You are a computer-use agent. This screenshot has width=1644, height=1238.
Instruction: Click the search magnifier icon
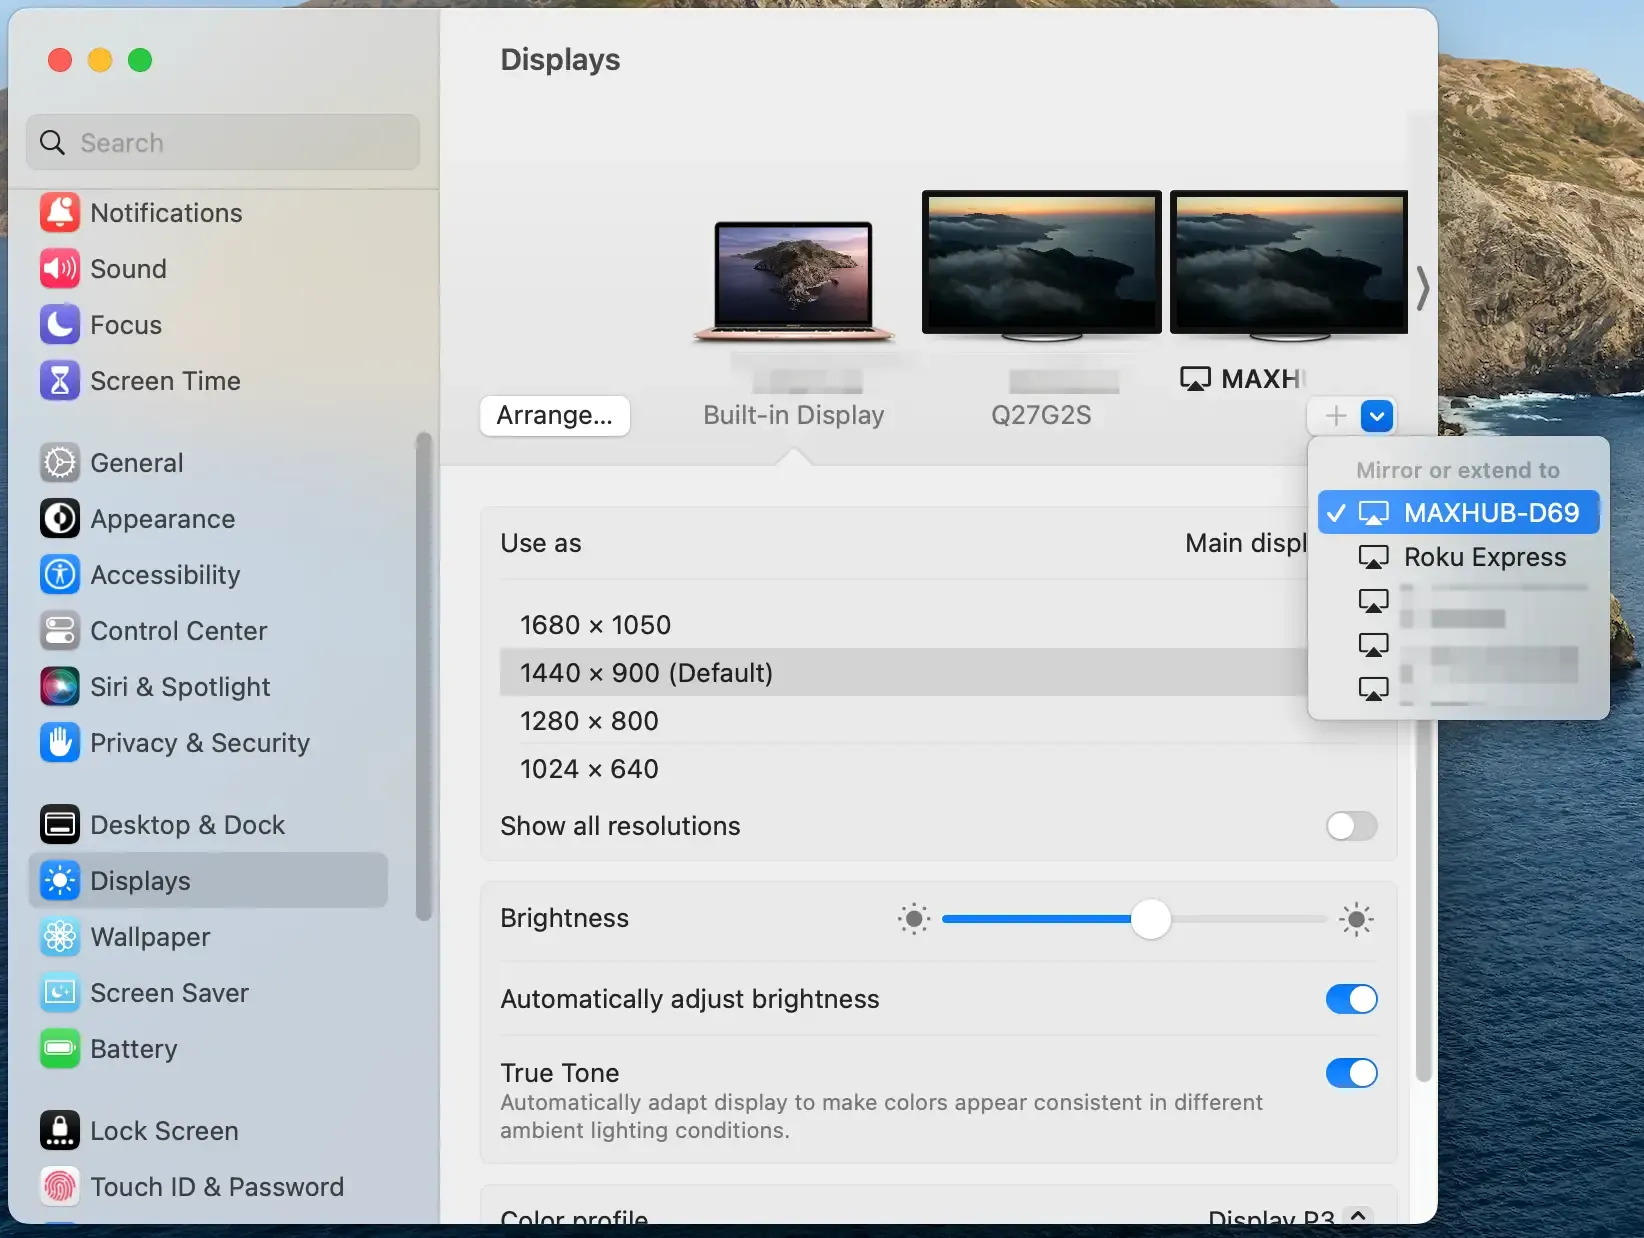click(x=53, y=143)
